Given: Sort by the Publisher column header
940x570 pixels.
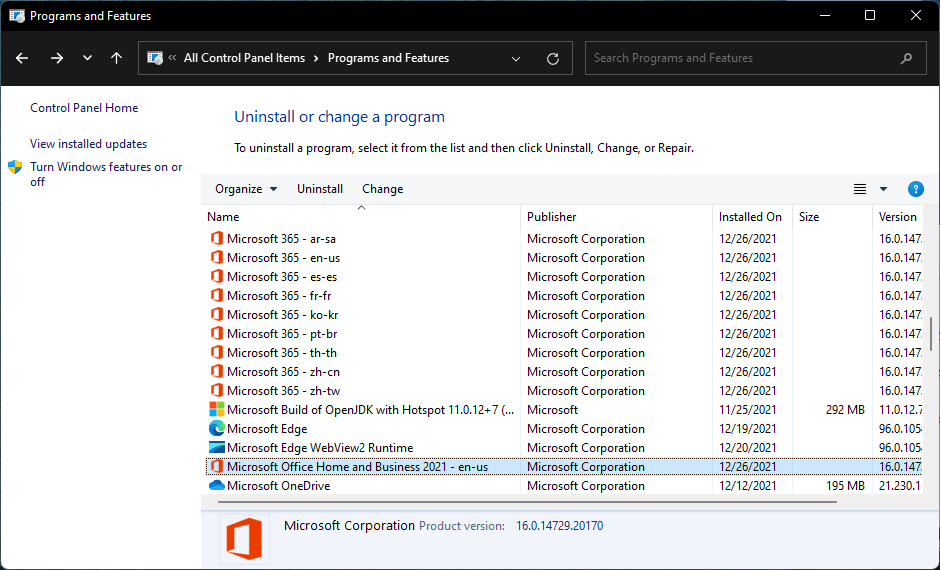Looking at the screenshot, I should (616, 217).
